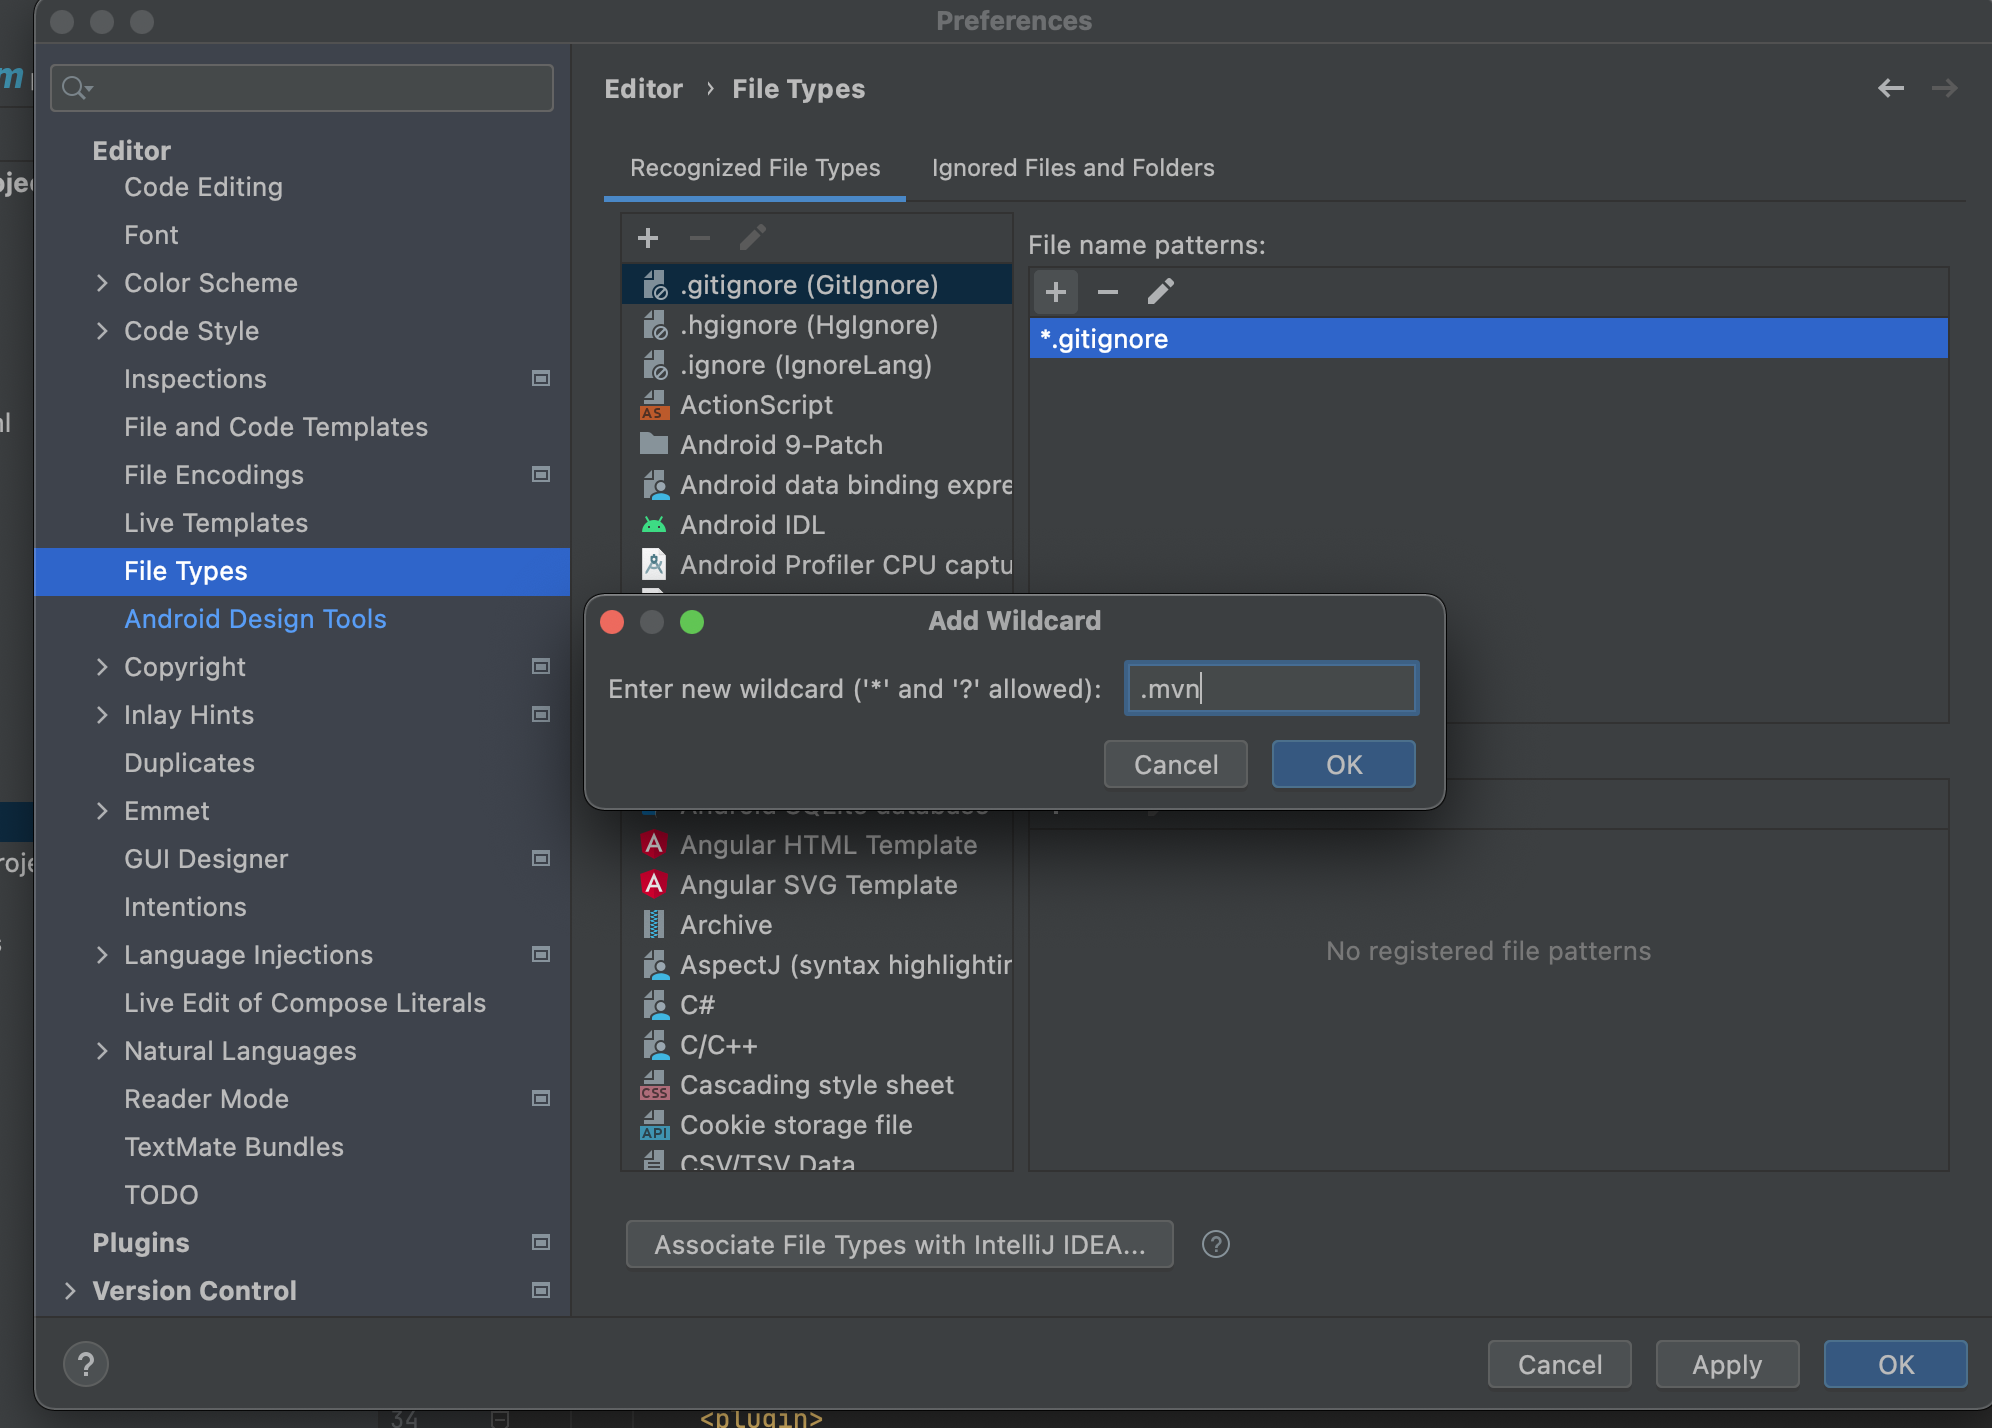Select Live Templates in settings tree
This screenshot has width=1992, height=1428.
216,523
